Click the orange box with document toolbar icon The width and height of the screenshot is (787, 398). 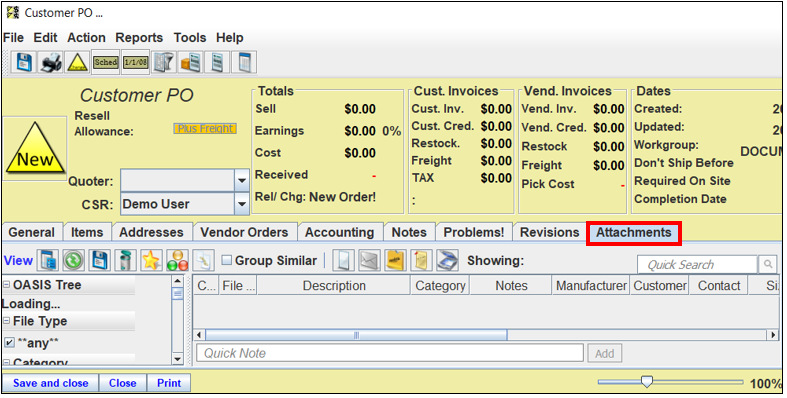(191, 63)
